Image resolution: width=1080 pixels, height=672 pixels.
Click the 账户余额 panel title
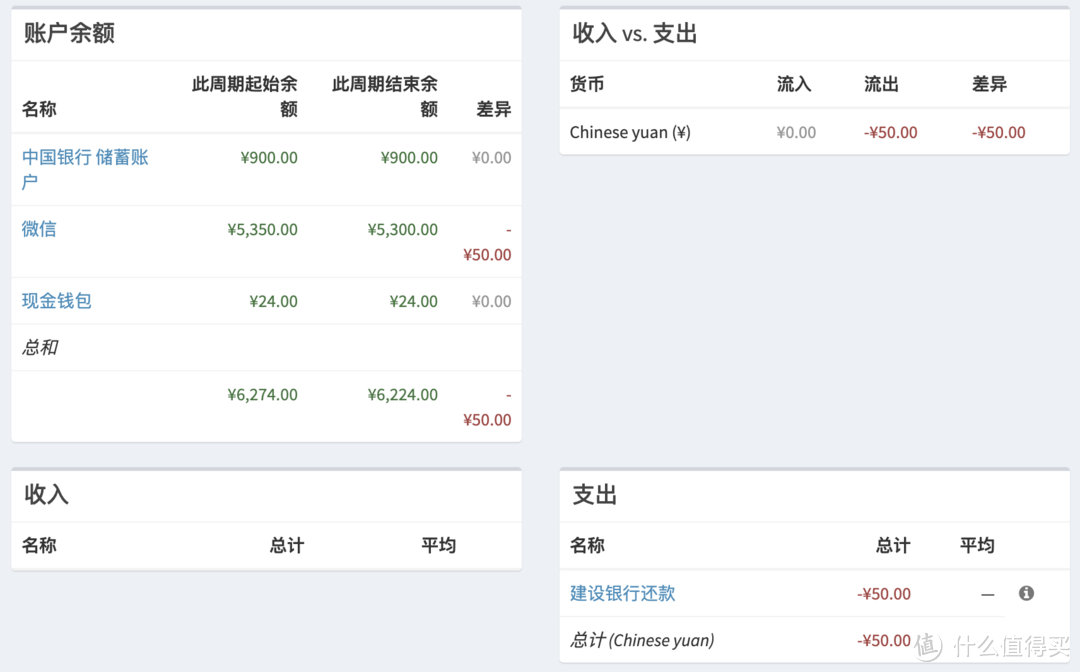(69, 33)
